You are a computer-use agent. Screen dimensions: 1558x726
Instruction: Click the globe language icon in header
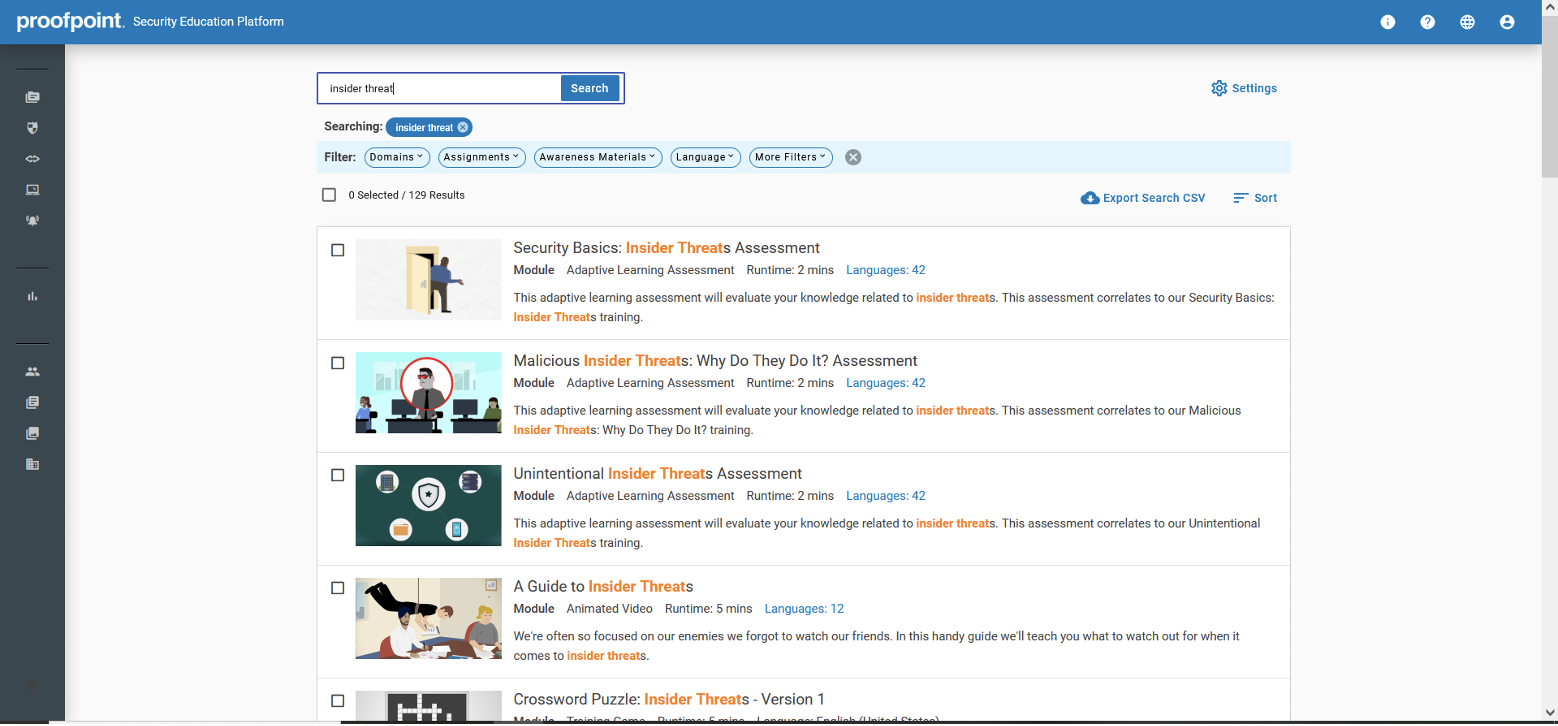pos(1467,22)
